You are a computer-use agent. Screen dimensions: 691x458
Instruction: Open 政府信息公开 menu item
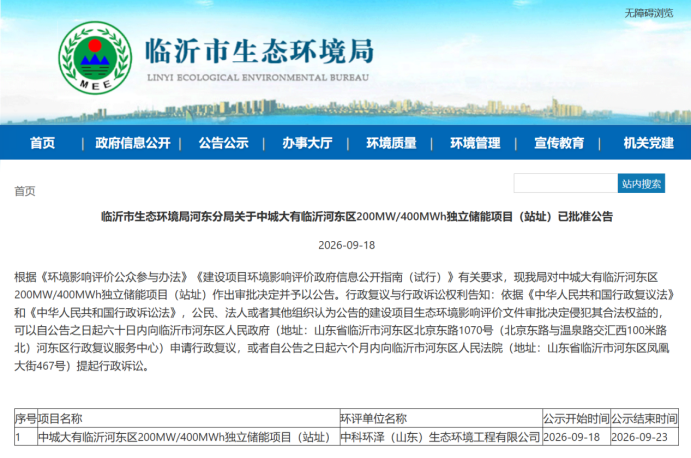tap(133, 143)
